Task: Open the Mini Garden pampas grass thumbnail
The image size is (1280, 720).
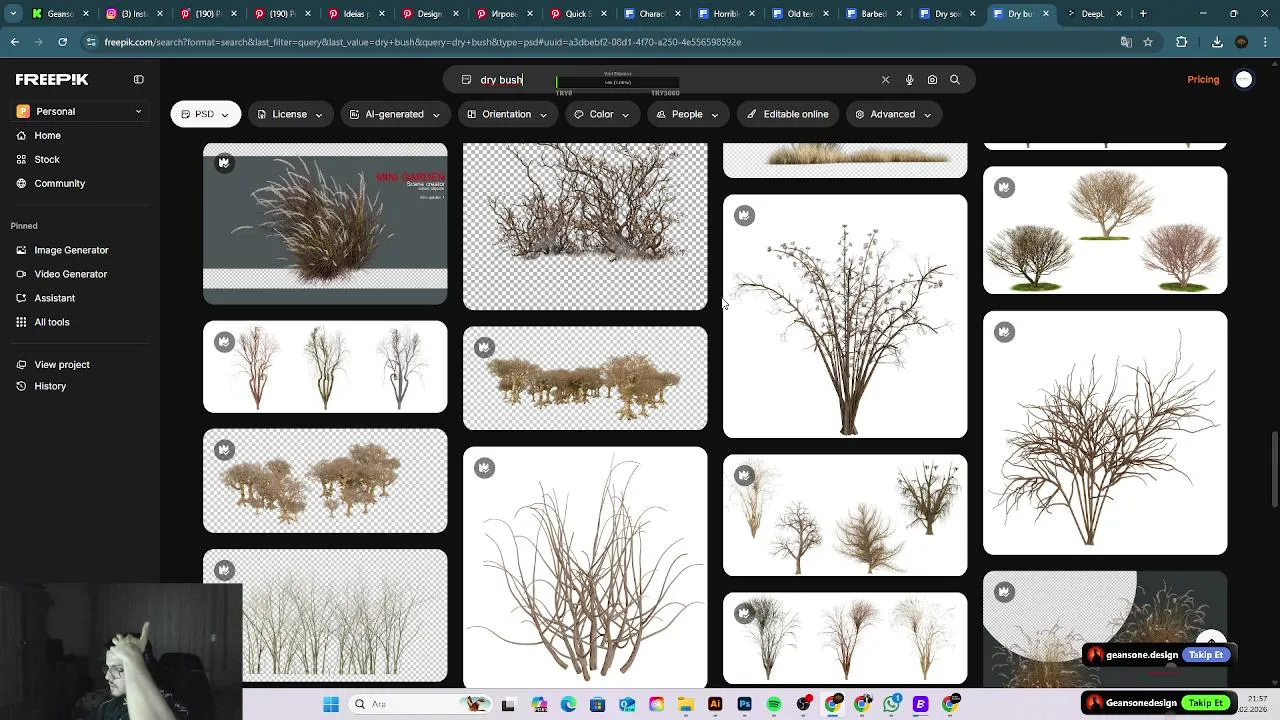Action: [x=325, y=223]
